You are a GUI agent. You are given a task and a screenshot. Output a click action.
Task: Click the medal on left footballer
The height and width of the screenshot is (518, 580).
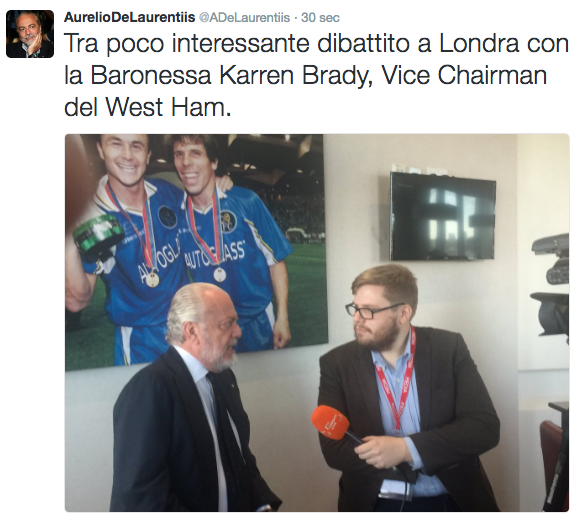pos(152,280)
